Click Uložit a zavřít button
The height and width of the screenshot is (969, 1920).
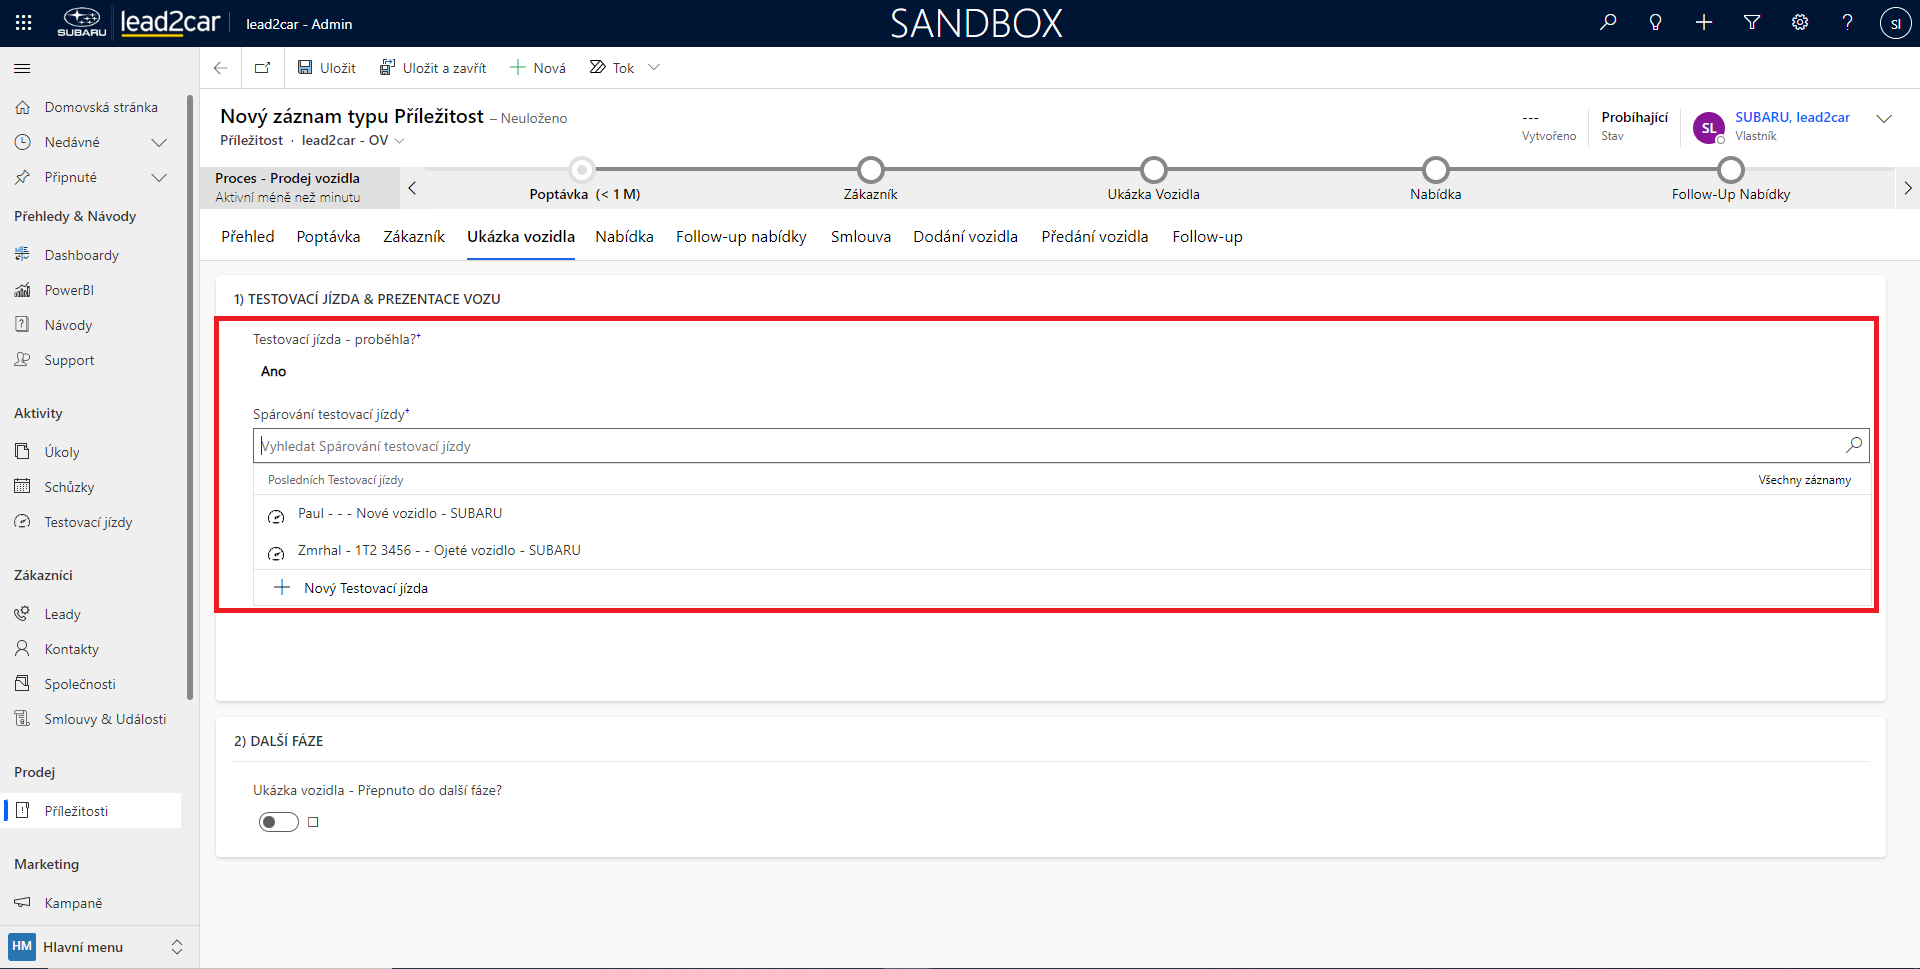(x=433, y=68)
